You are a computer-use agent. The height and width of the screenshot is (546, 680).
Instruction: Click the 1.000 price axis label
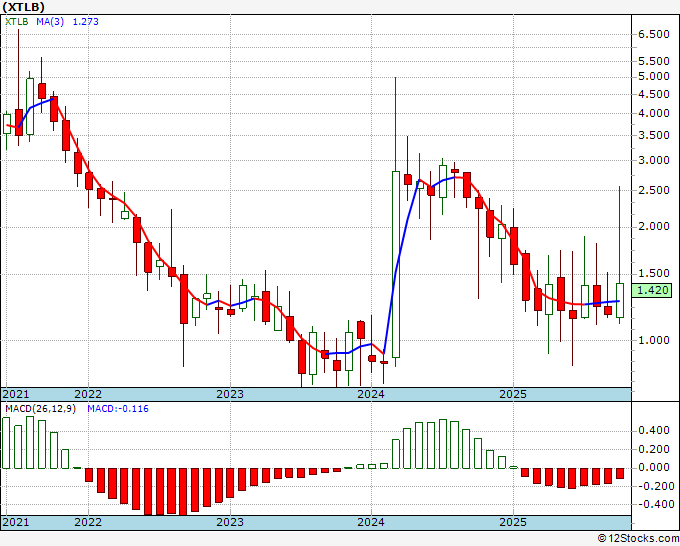[654, 341]
